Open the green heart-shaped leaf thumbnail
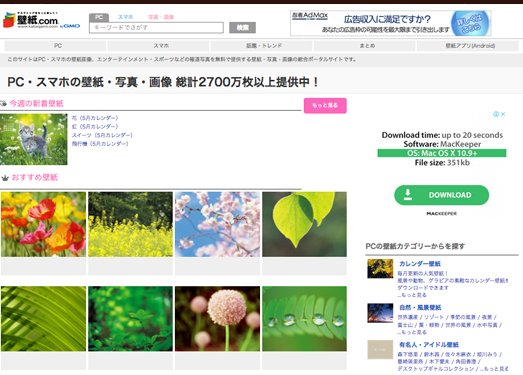The image size is (523, 375). point(305,224)
